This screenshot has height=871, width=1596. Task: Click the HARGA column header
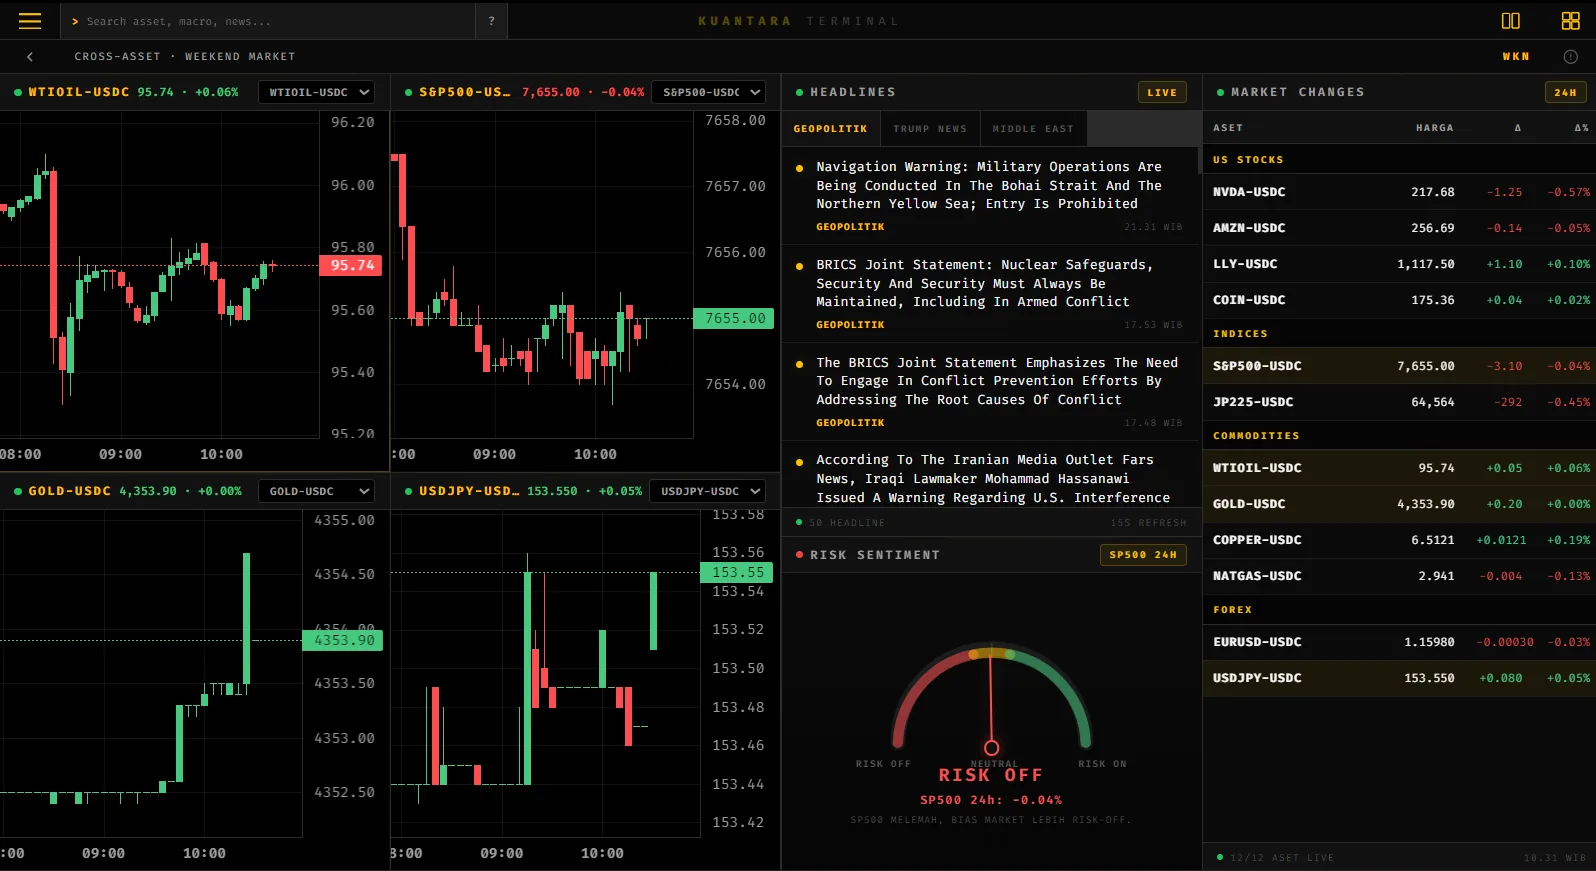pos(1434,128)
